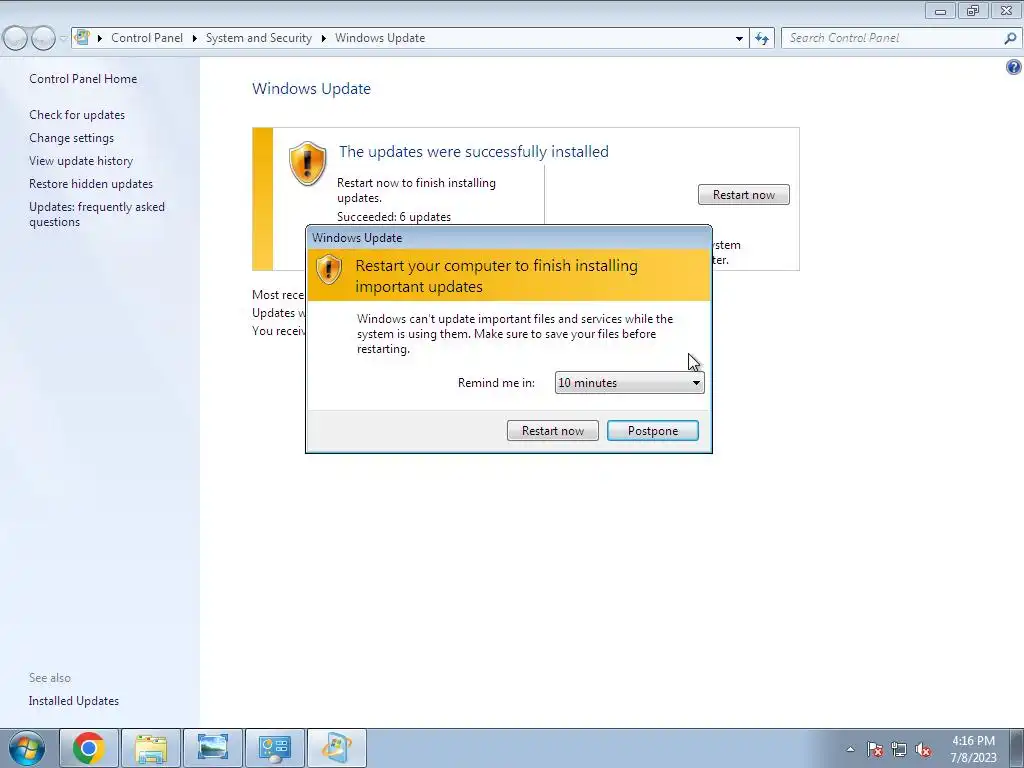Image resolution: width=1024 pixels, height=768 pixels.
Task: Expand the address bar history dropdown
Action: tap(739, 39)
